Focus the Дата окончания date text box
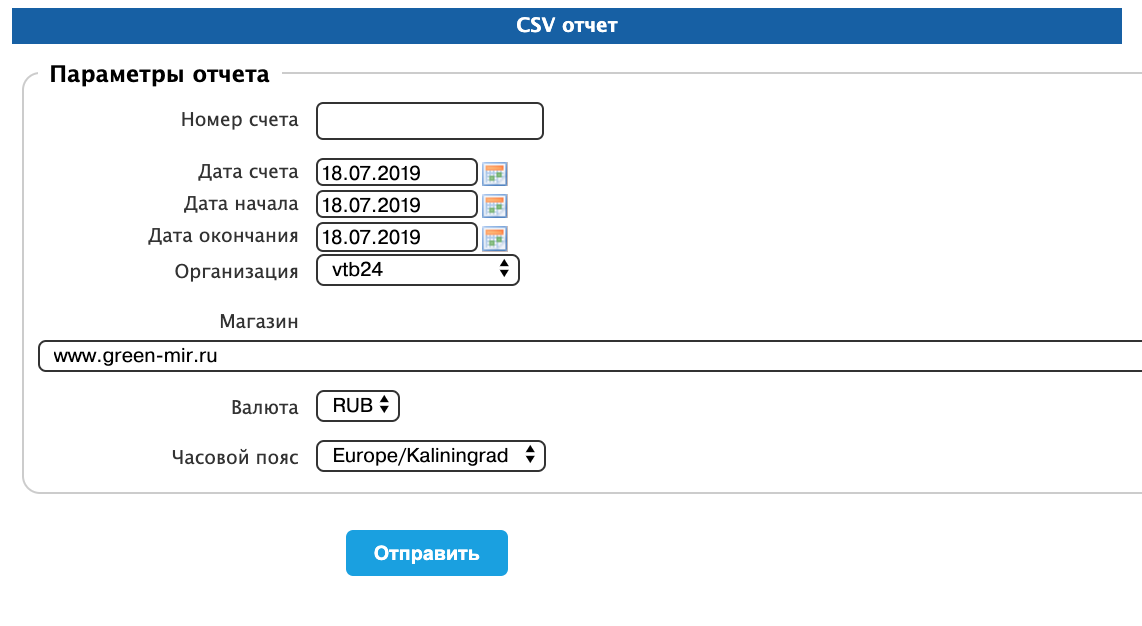The height and width of the screenshot is (626, 1142). pyautogui.click(x=396, y=237)
